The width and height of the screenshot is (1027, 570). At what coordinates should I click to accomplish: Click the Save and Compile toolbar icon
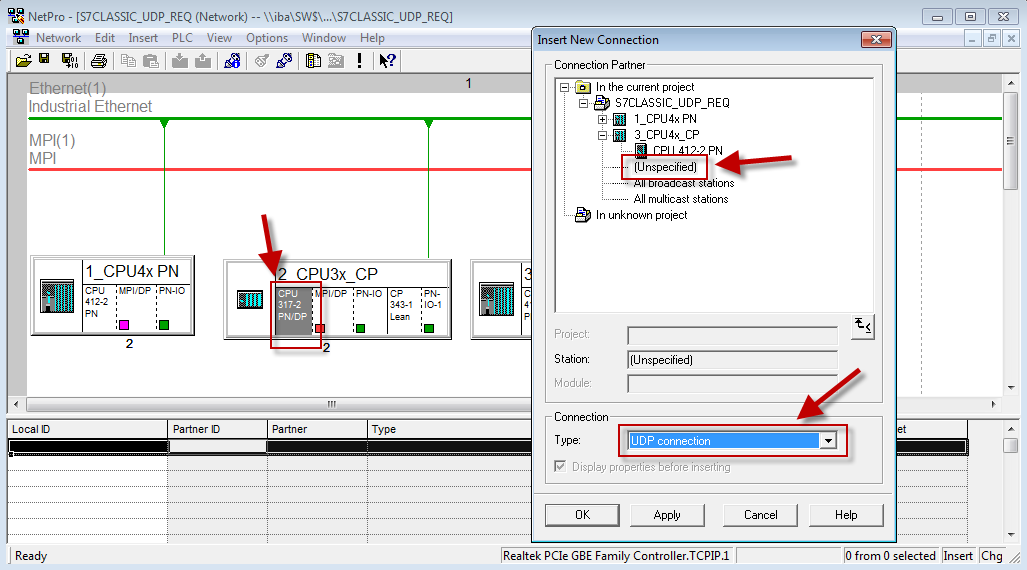[x=70, y=60]
